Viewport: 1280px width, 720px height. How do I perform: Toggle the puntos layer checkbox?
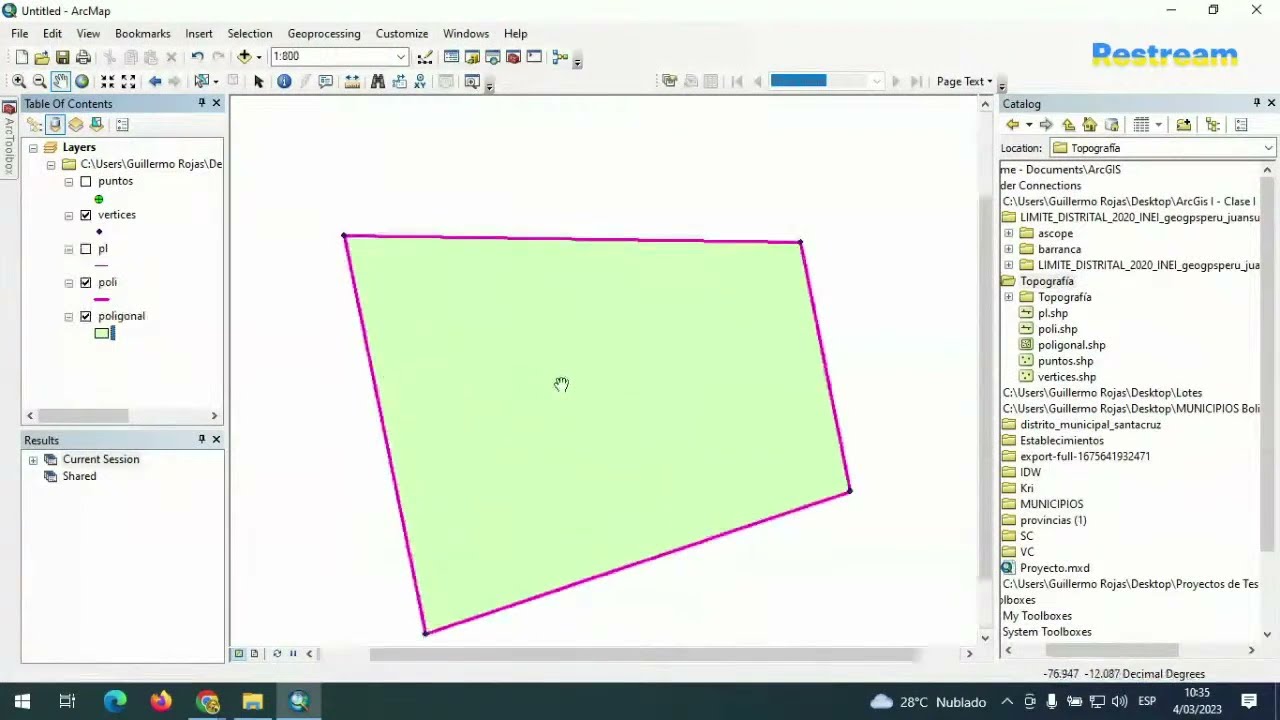(86, 181)
